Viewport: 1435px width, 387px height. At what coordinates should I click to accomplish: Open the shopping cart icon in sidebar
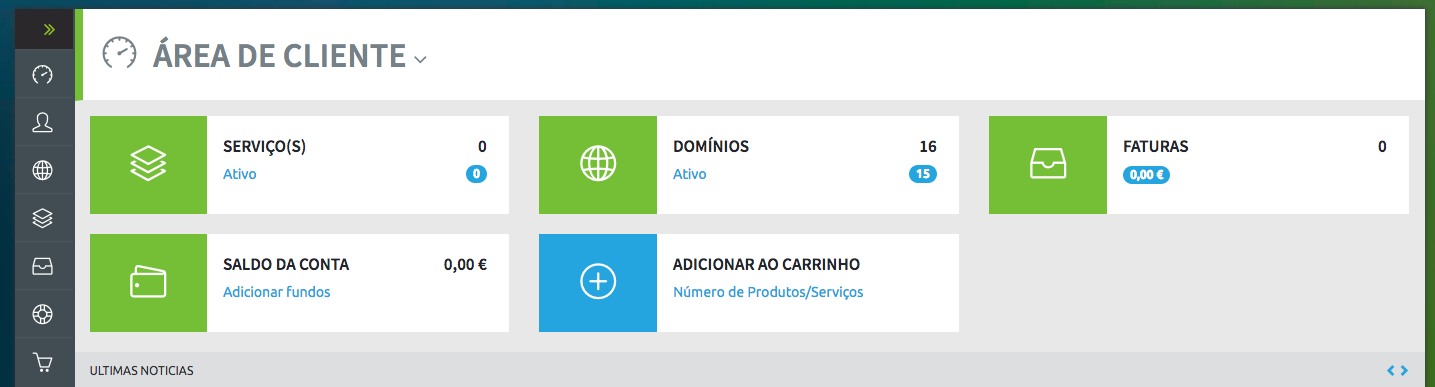42,362
